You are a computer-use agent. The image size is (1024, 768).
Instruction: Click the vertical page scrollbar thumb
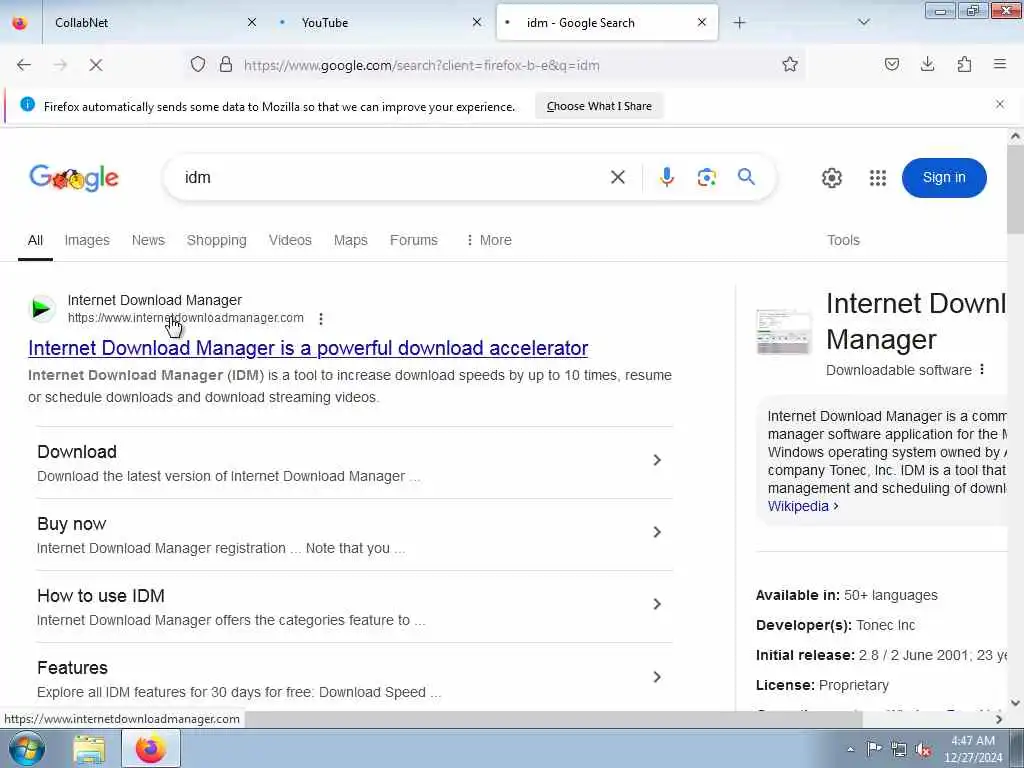1016,189
